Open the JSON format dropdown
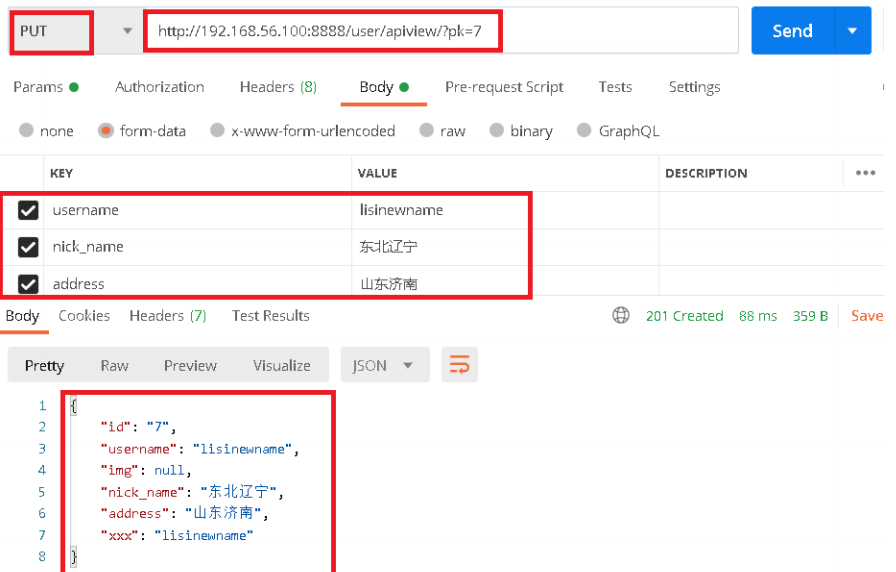The image size is (896, 572). (385, 365)
